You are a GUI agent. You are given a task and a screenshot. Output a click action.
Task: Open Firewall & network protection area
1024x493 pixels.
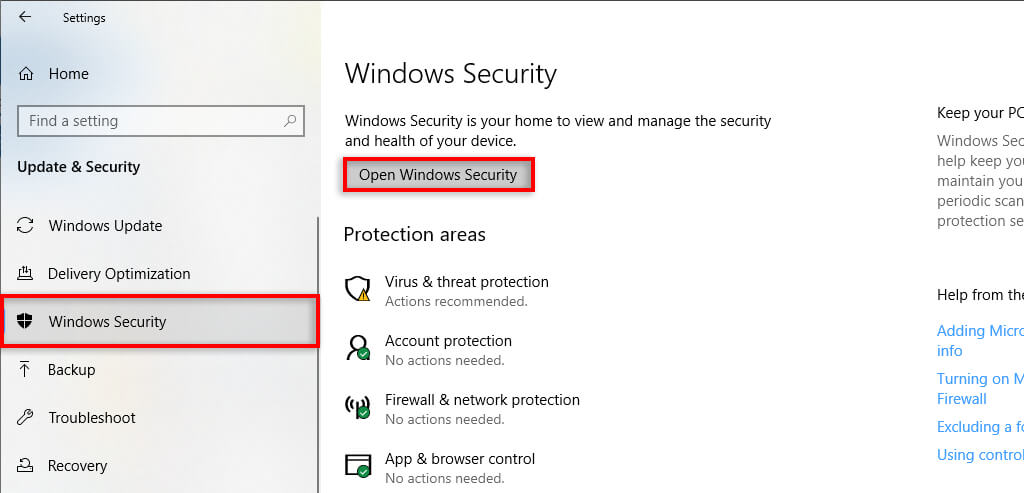[x=482, y=400]
